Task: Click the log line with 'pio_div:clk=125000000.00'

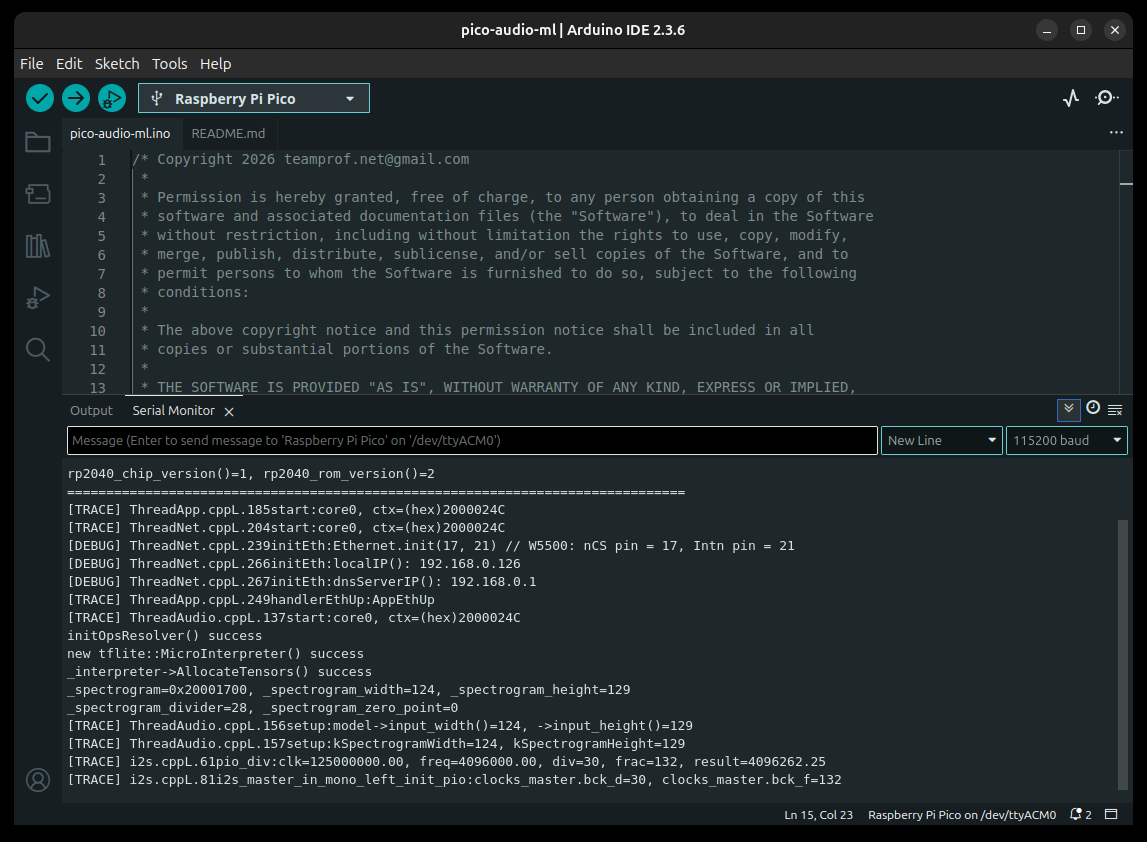Action: point(447,762)
